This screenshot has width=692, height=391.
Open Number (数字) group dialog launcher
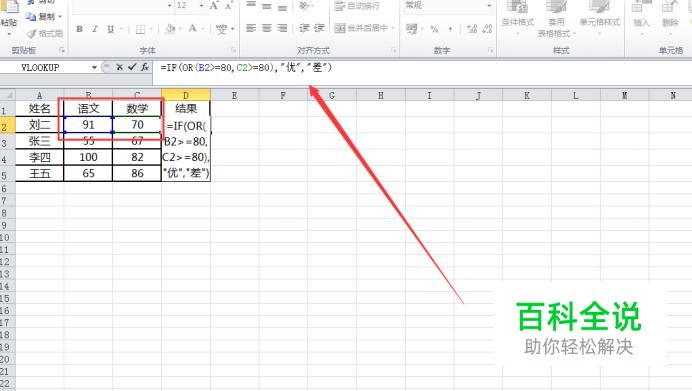pos(490,50)
